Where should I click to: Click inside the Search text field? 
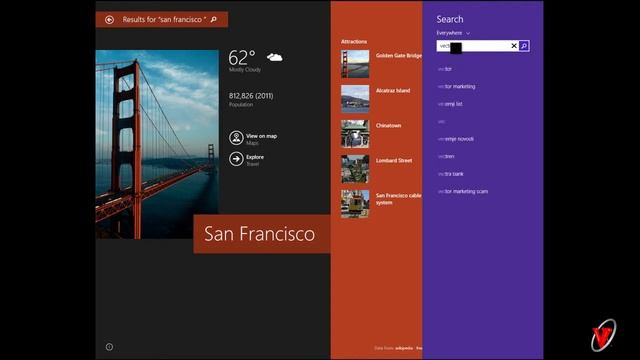click(473, 46)
